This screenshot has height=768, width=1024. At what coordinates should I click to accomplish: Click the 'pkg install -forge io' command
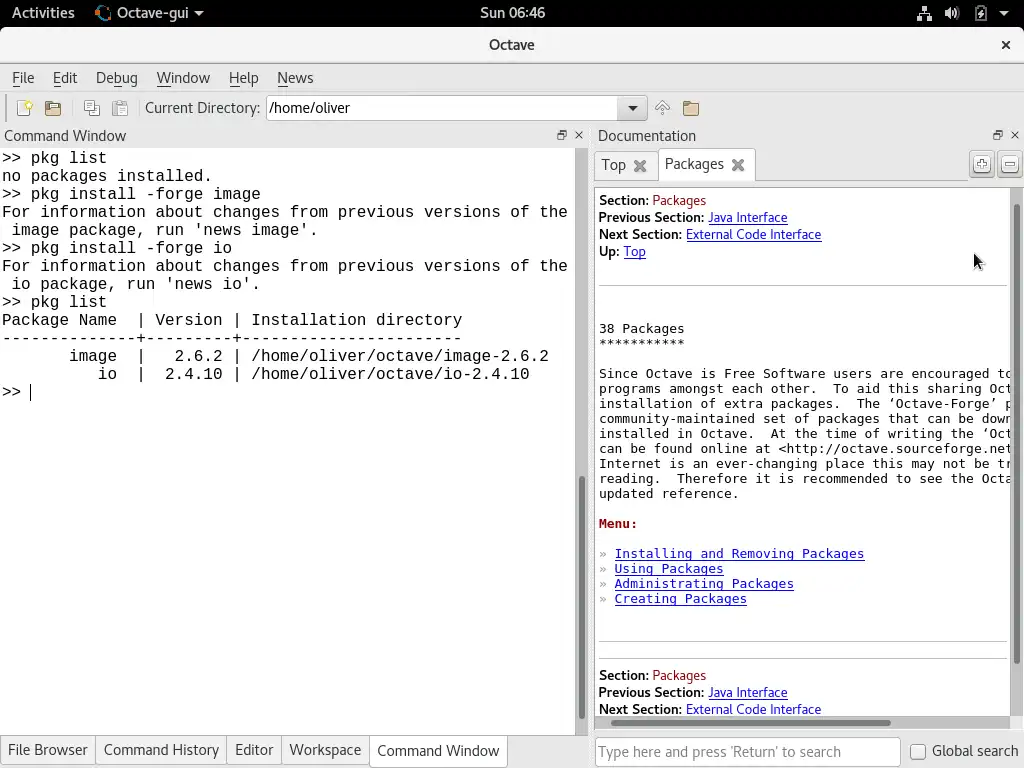(x=131, y=248)
